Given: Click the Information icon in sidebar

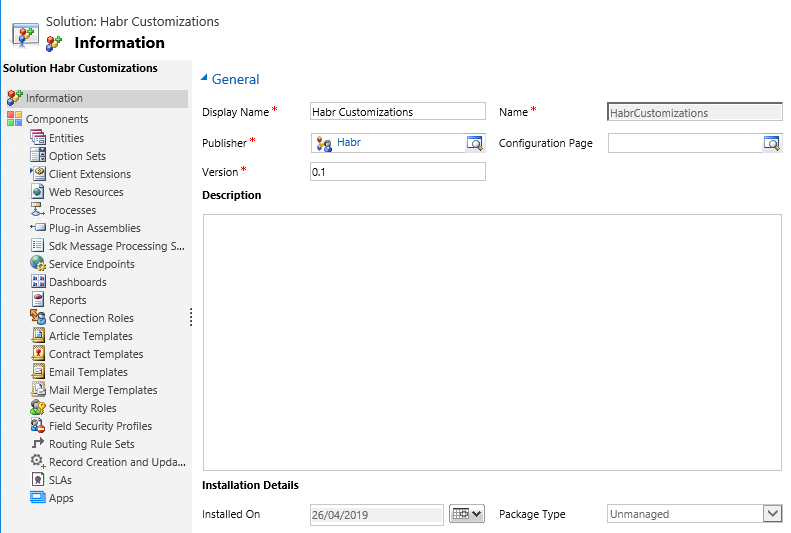Looking at the screenshot, I should click(x=15, y=98).
